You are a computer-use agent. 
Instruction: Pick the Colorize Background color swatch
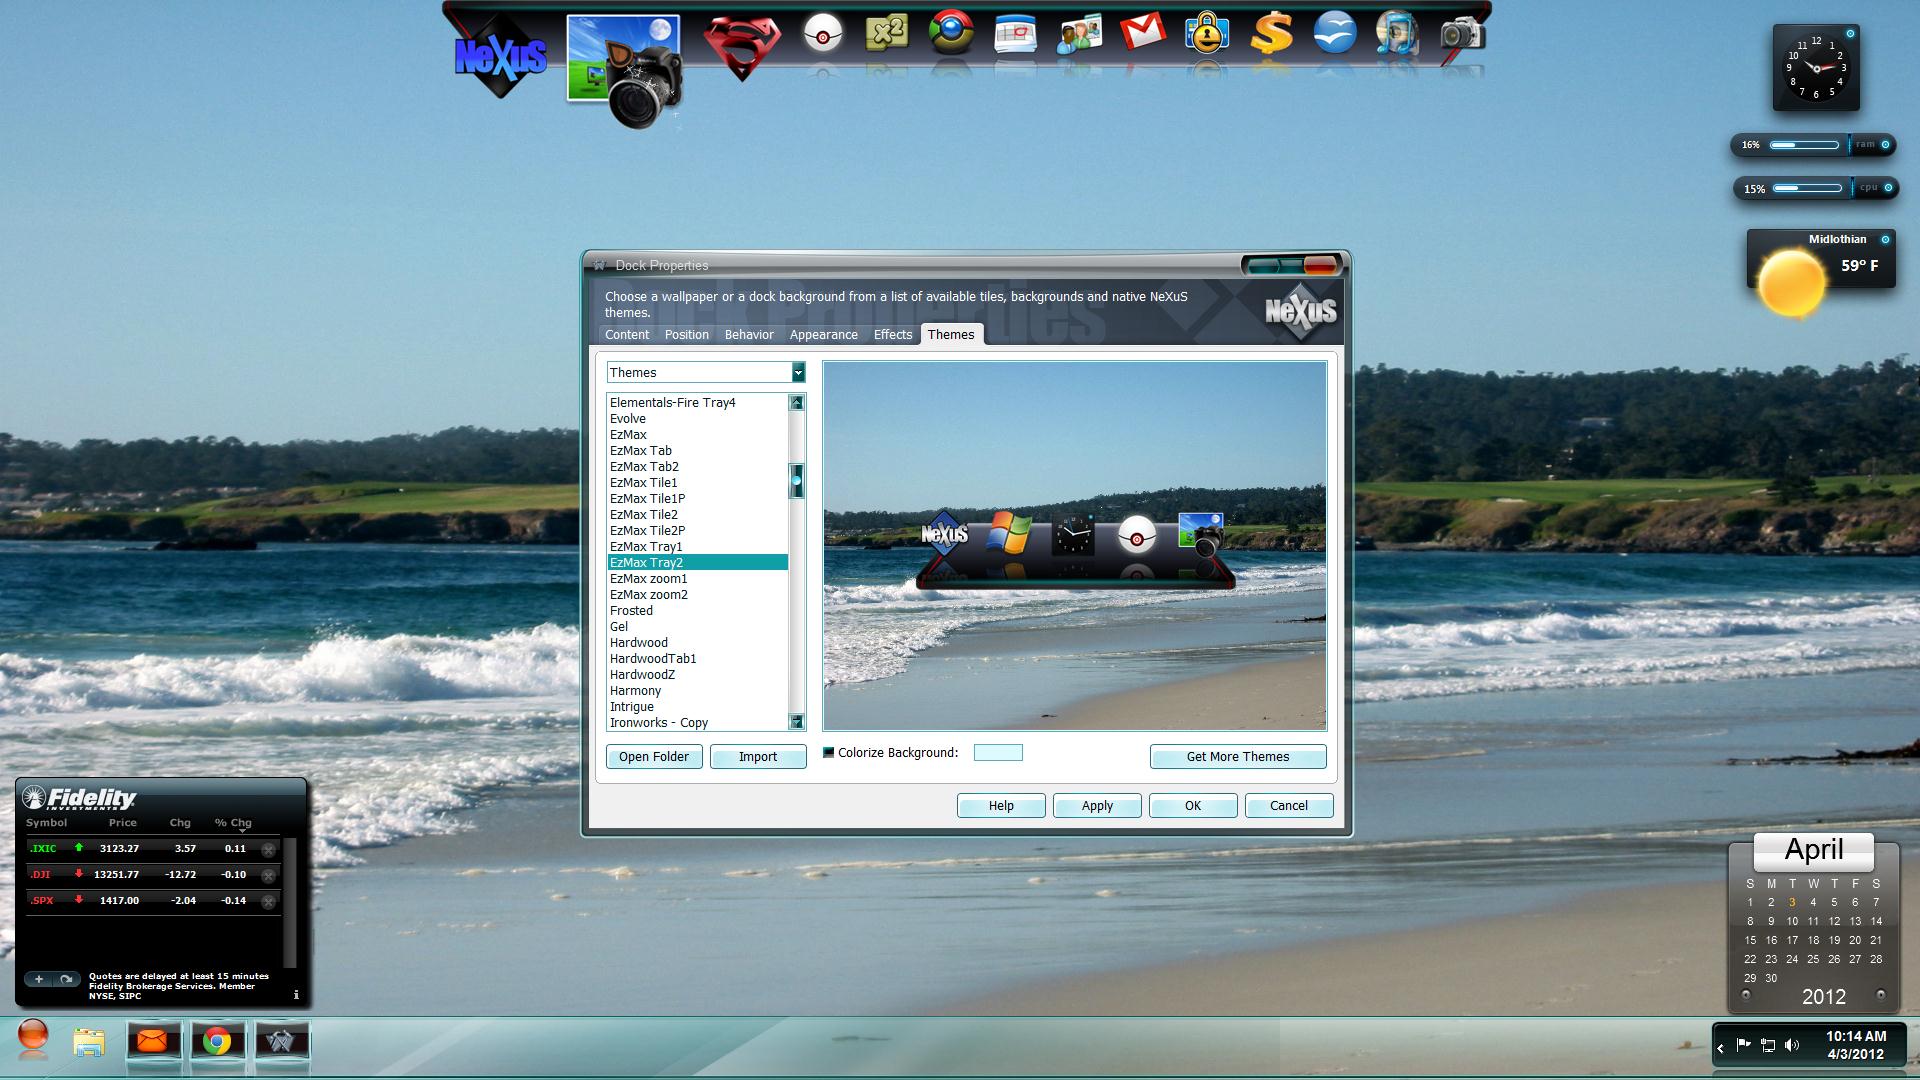[x=997, y=753]
